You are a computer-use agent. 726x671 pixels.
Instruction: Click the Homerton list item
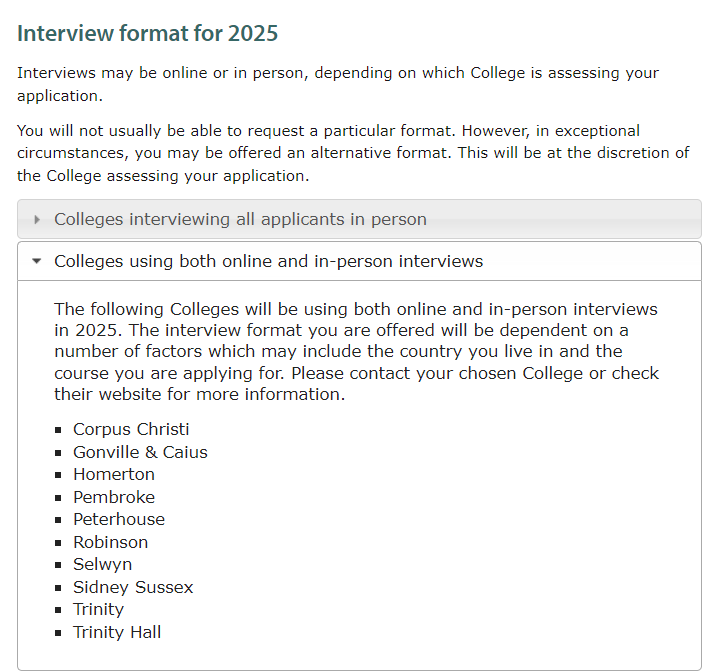click(114, 475)
